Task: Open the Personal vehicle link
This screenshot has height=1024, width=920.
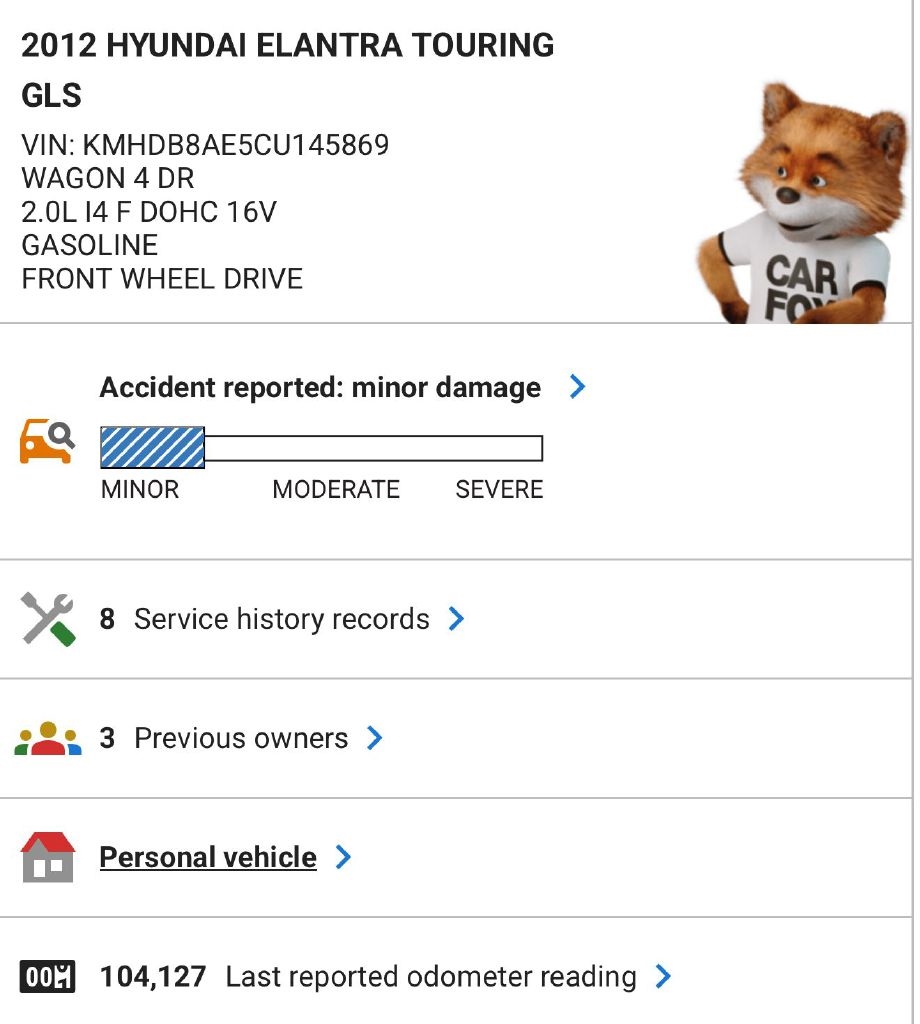Action: pyautogui.click(x=208, y=857)
